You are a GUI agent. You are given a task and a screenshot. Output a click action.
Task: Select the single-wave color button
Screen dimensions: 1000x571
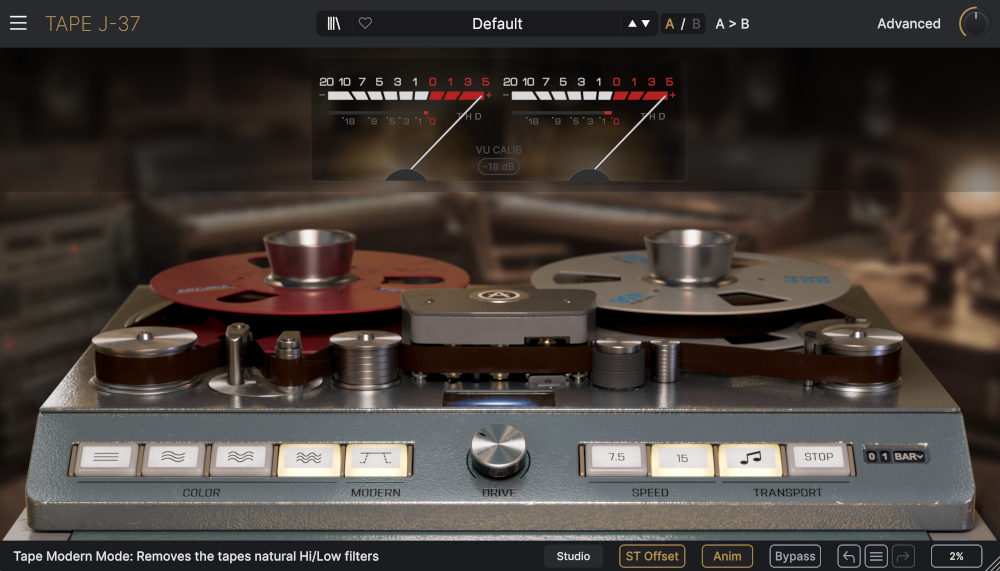[x=173, y=459]
